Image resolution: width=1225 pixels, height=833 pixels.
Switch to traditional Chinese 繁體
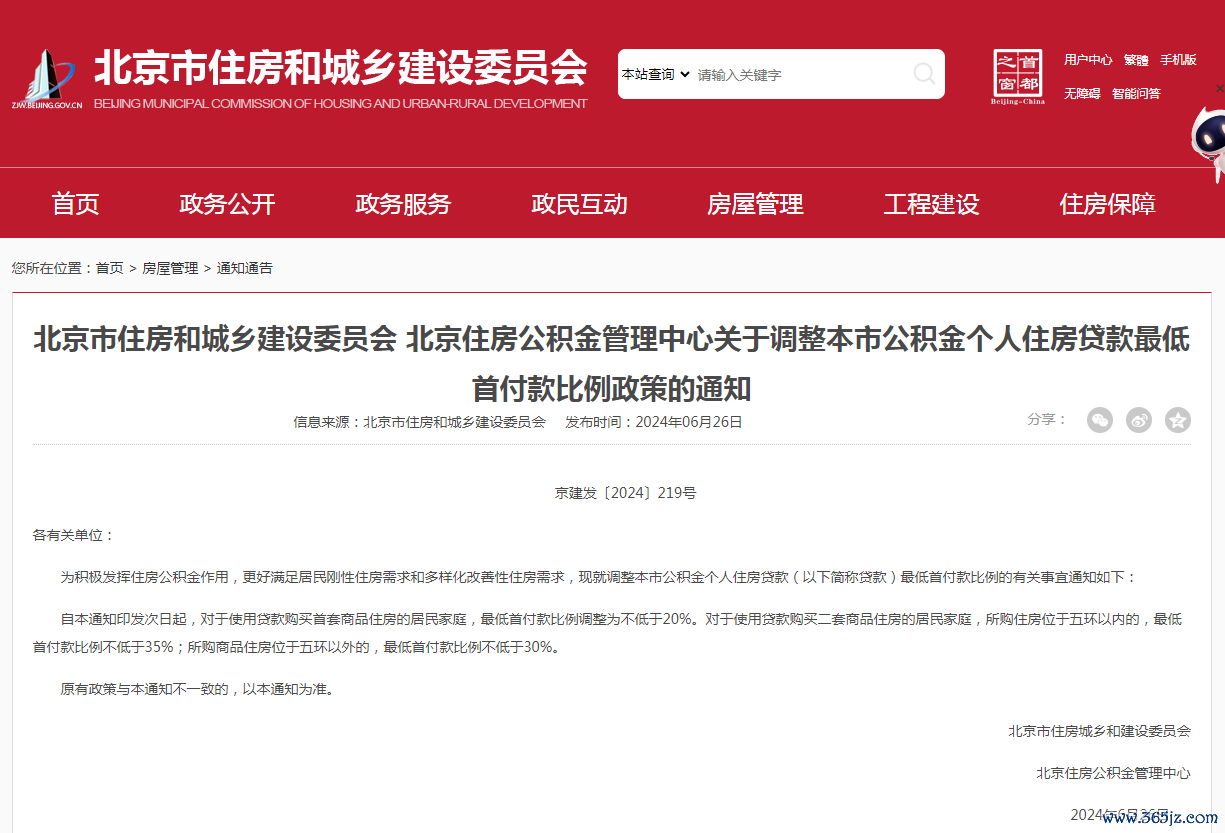(1136, 60)
